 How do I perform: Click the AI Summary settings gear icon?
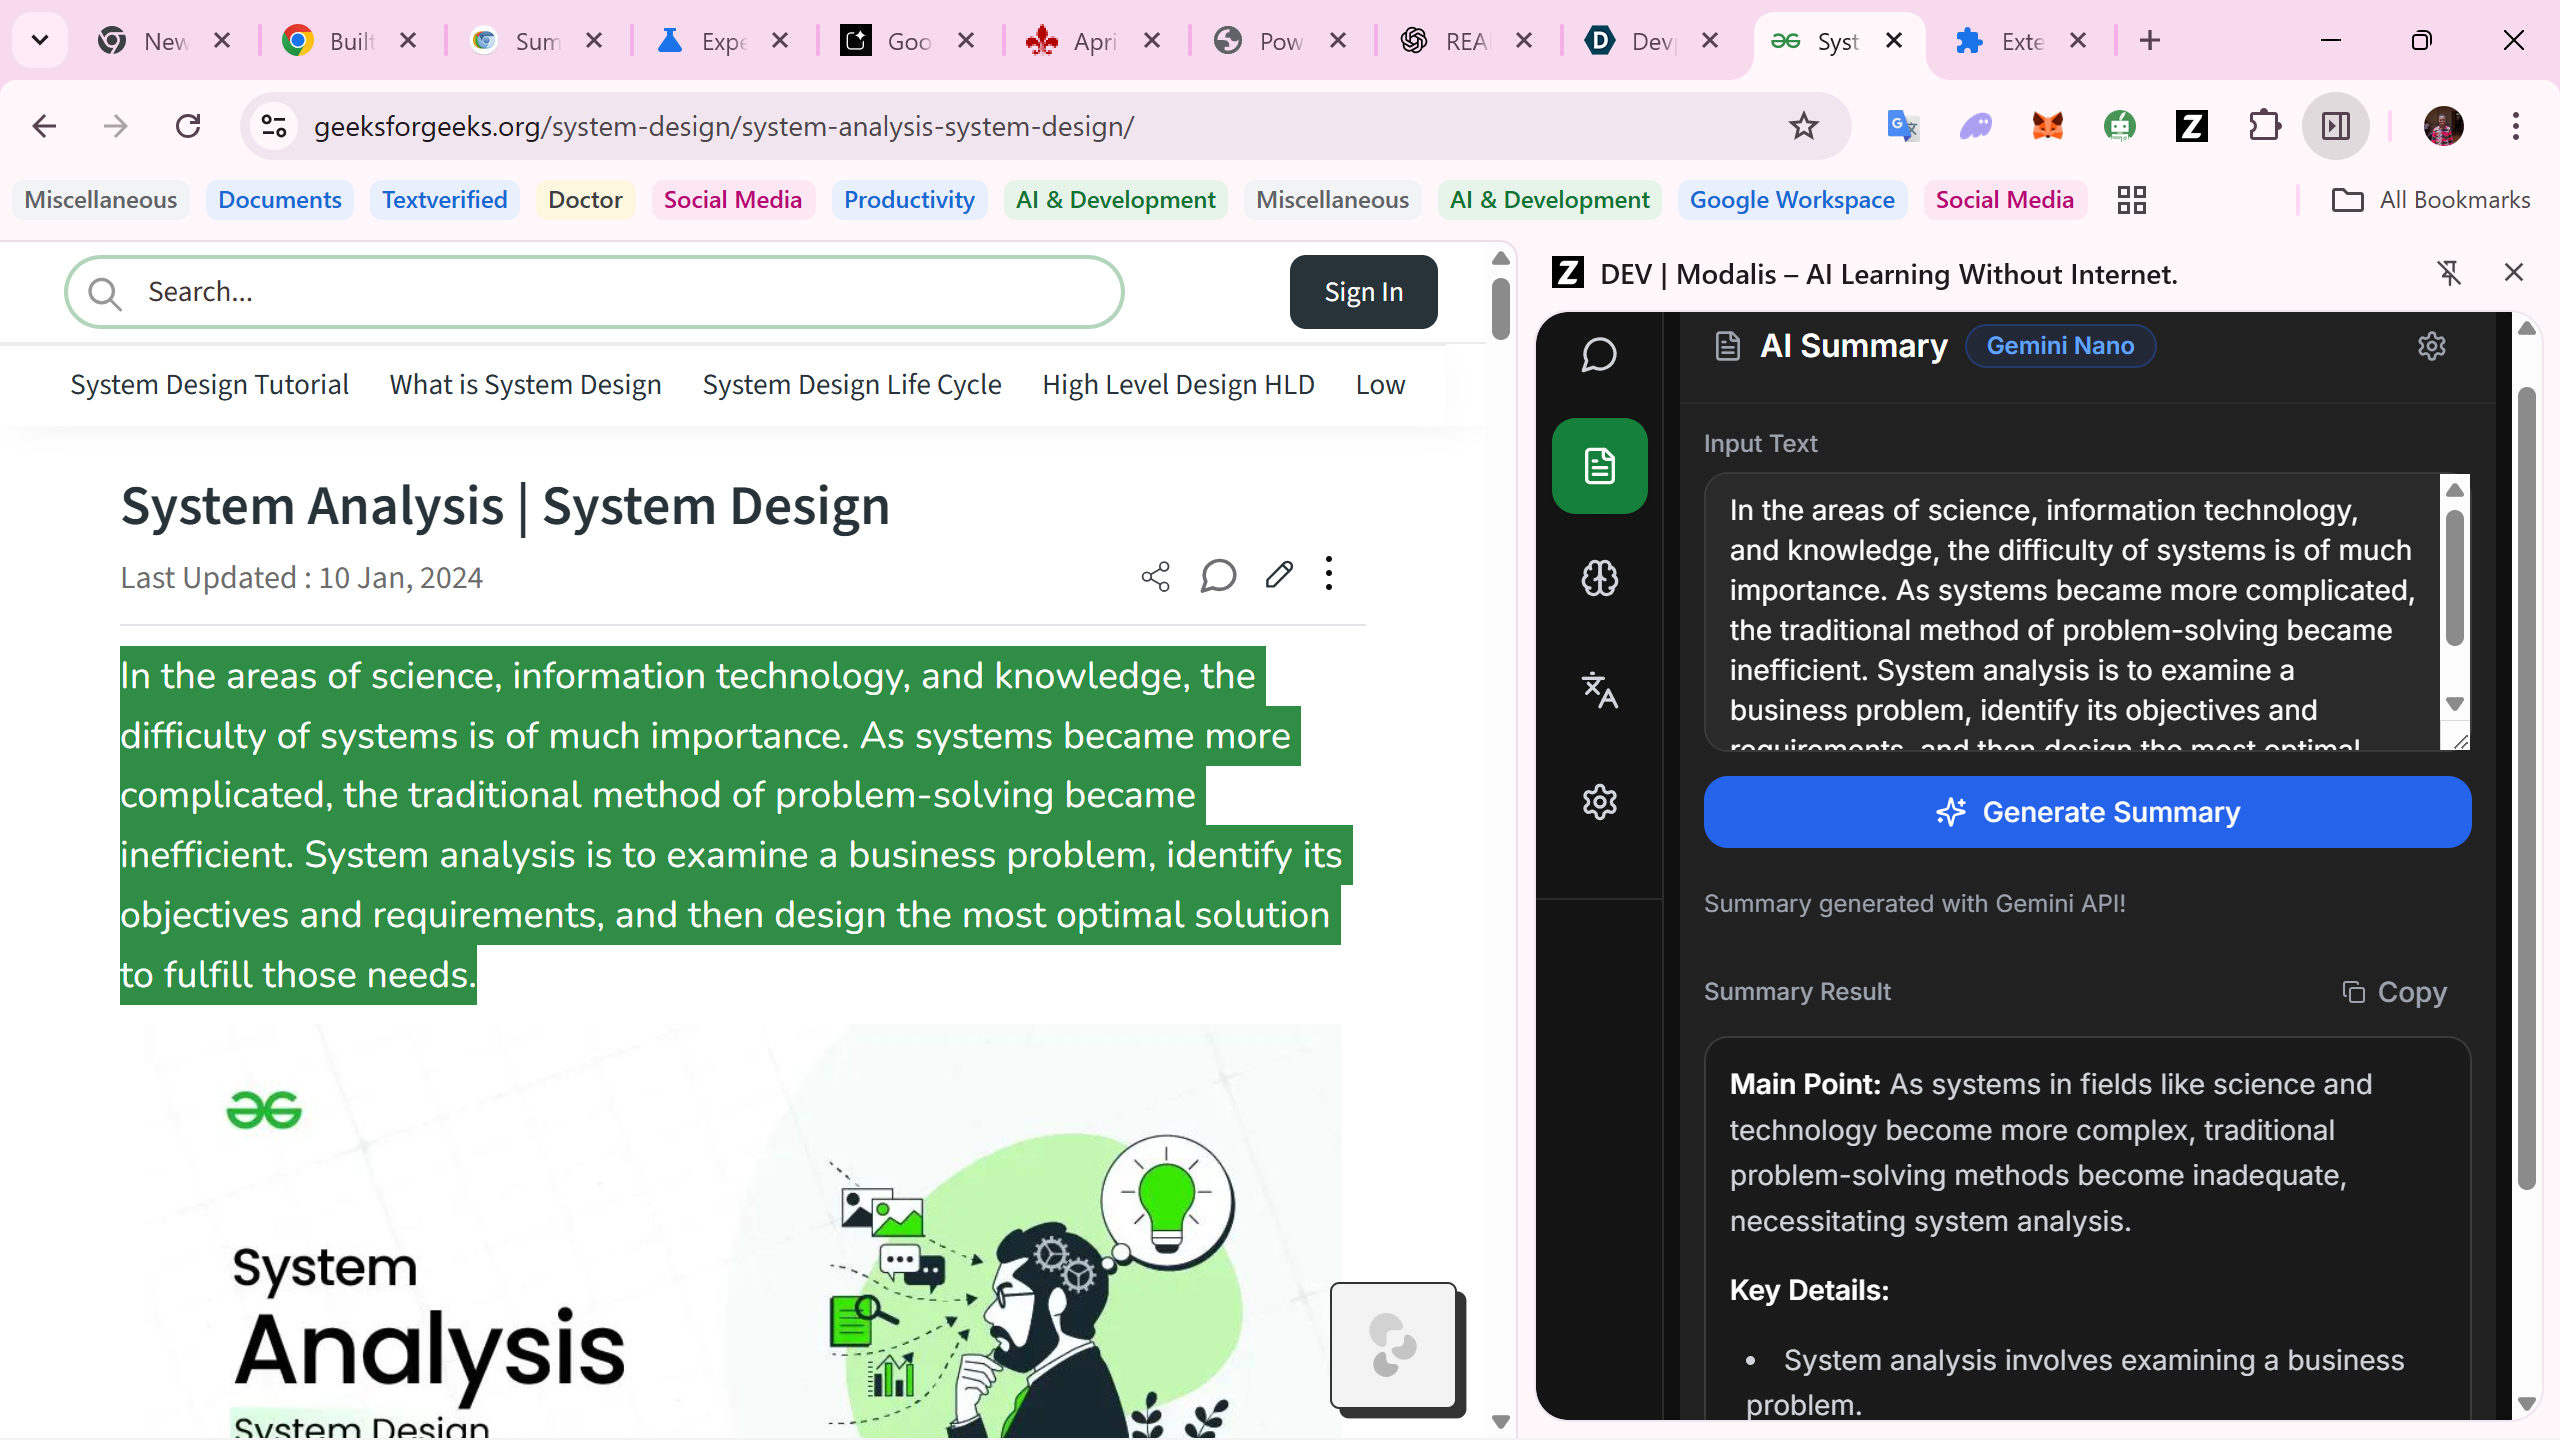pos(2431,346)
